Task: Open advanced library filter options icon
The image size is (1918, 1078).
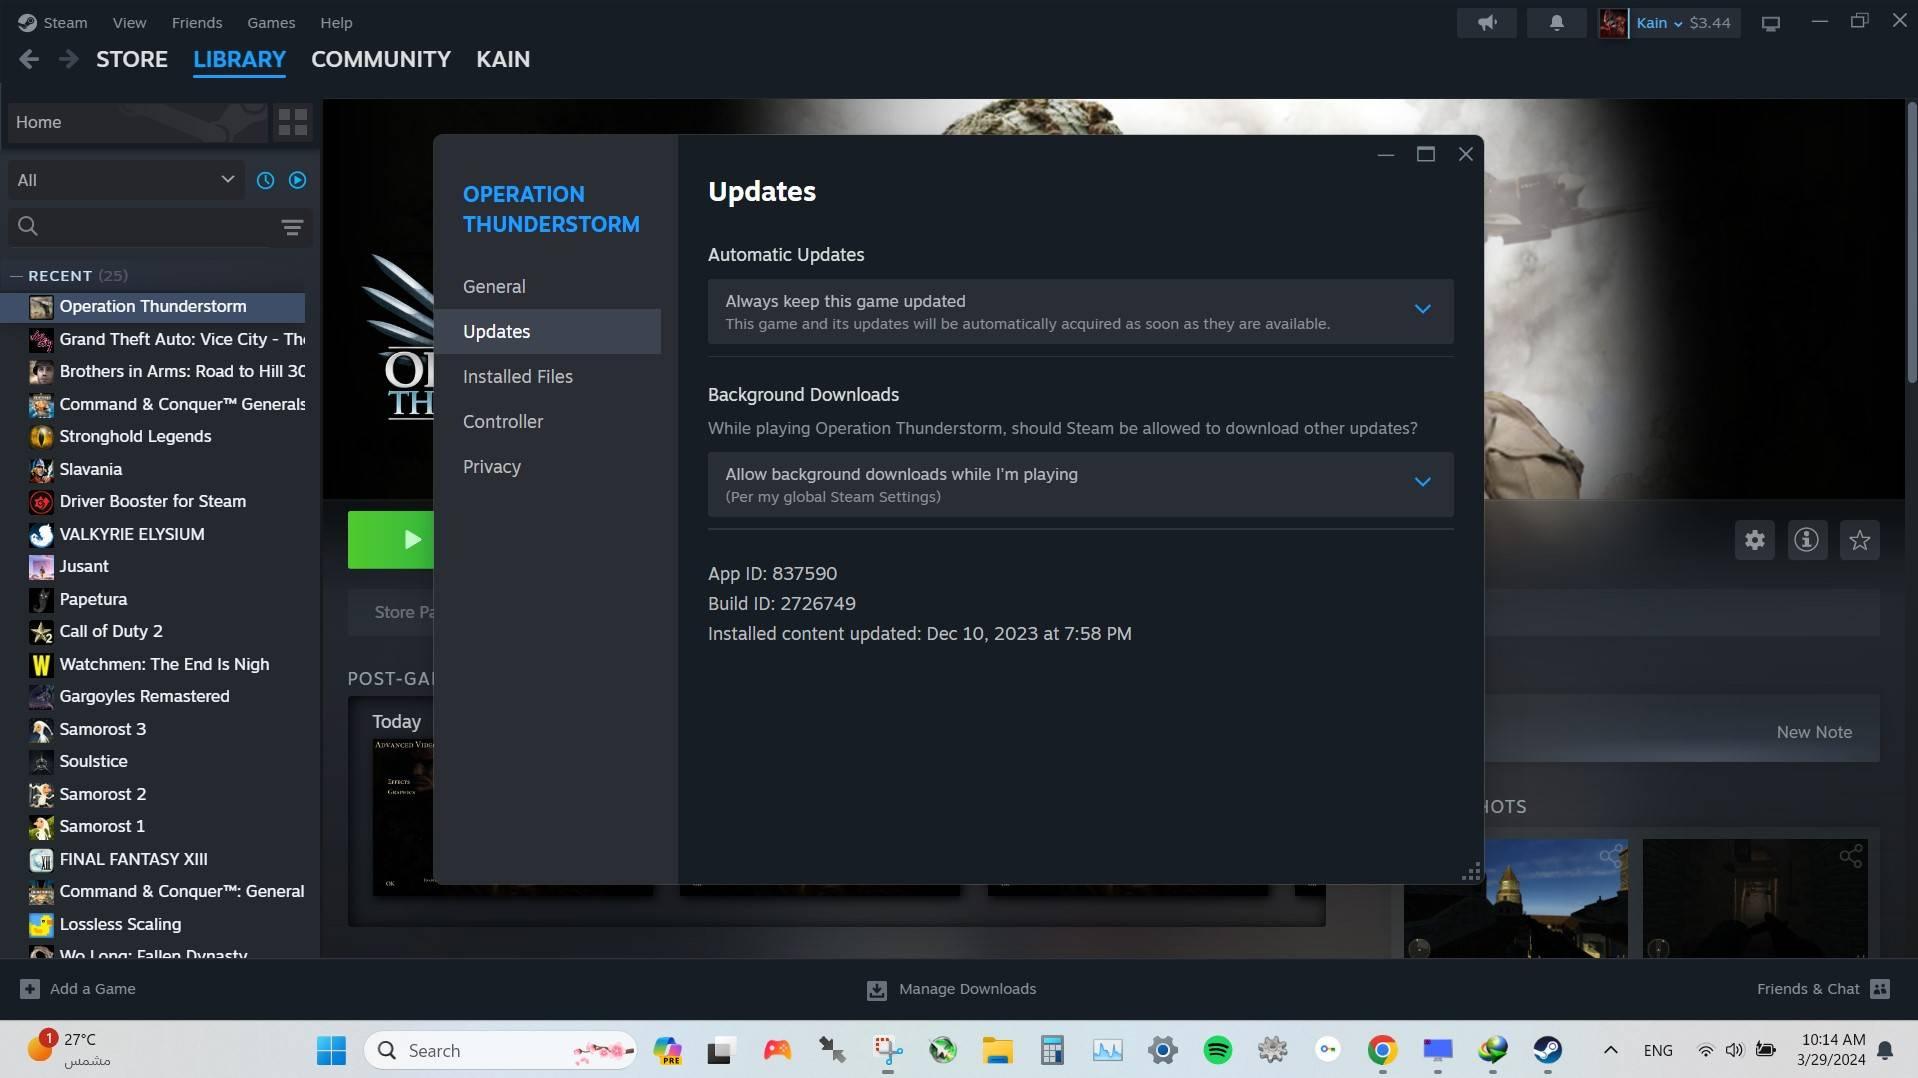Action: click(292, 227)
